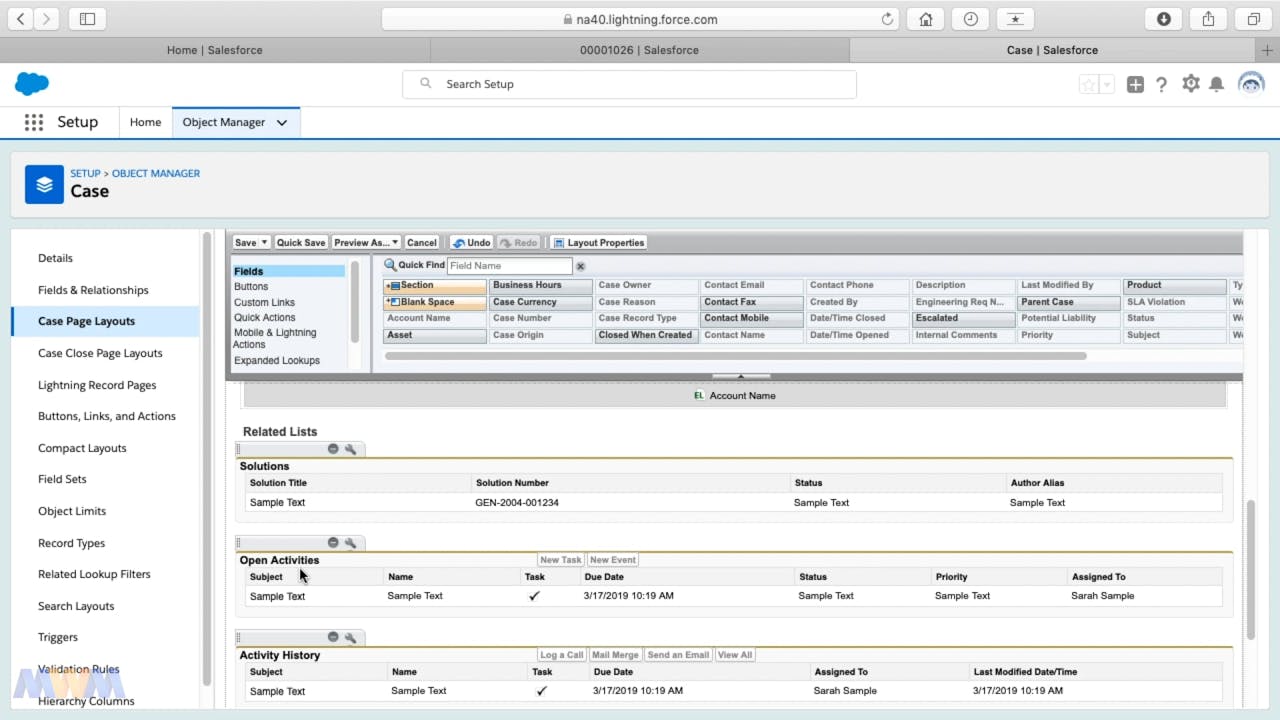Select the Buttons category in the palette
Image resolution: width=1280 pixels, height=720 pixels.
pos(253,286)
